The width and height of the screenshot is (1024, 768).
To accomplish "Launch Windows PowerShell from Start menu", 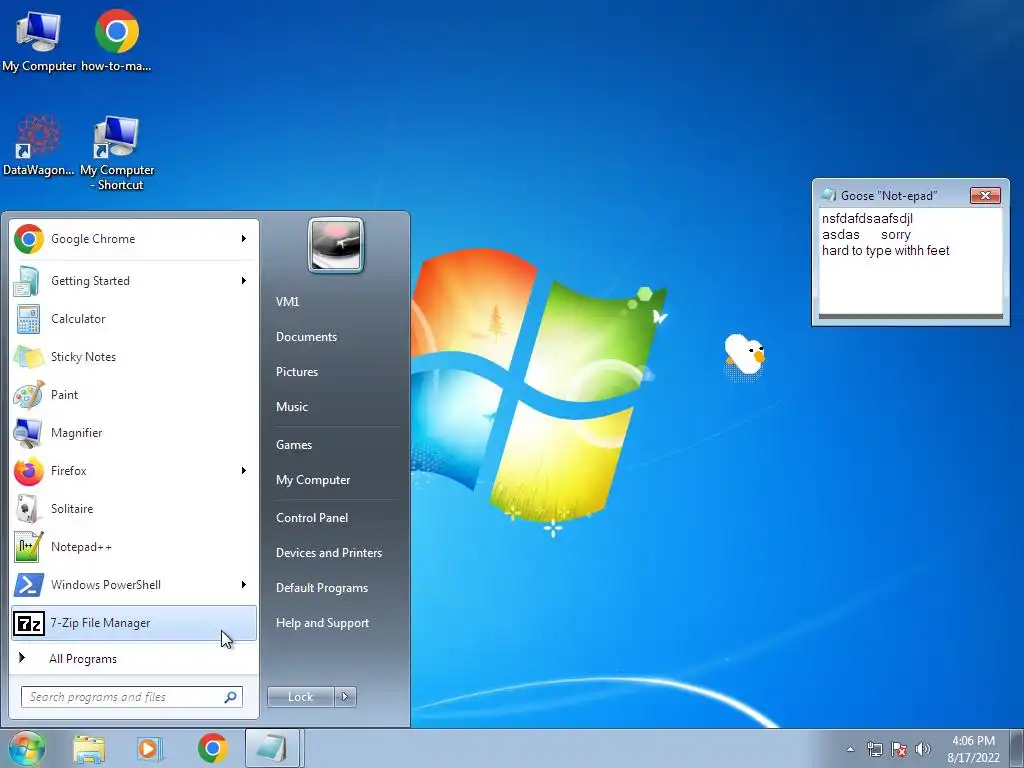I will coord(134,584).
